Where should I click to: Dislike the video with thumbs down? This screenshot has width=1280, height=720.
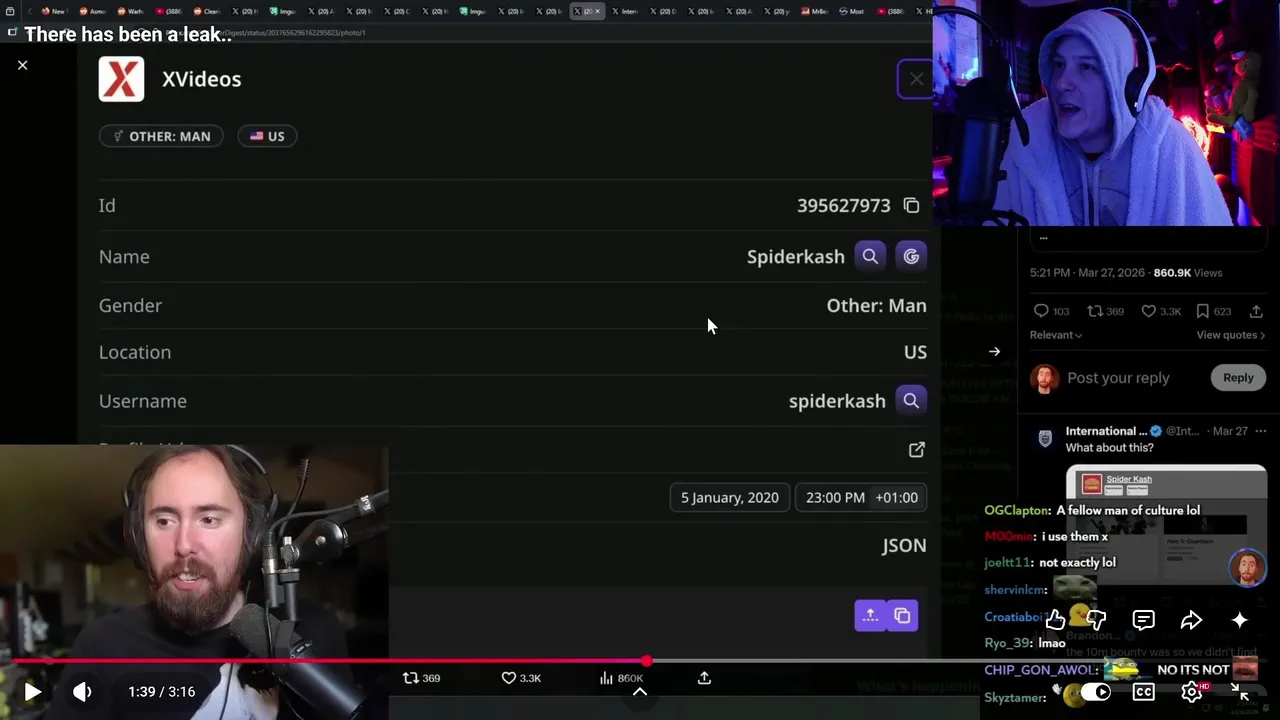(1096, 621)
